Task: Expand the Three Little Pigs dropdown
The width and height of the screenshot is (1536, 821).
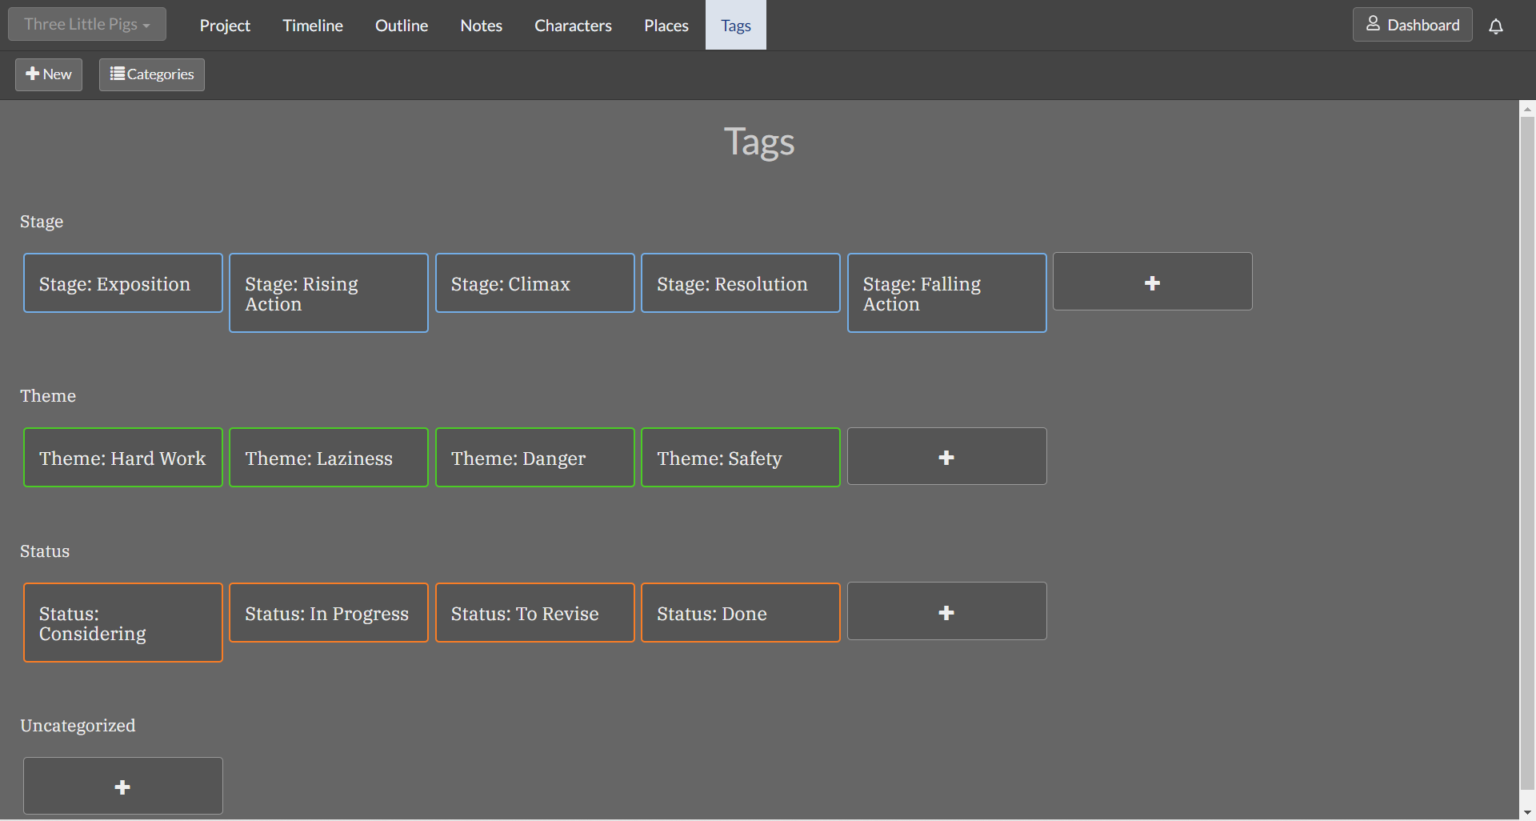Action: [x=87, y=25]
